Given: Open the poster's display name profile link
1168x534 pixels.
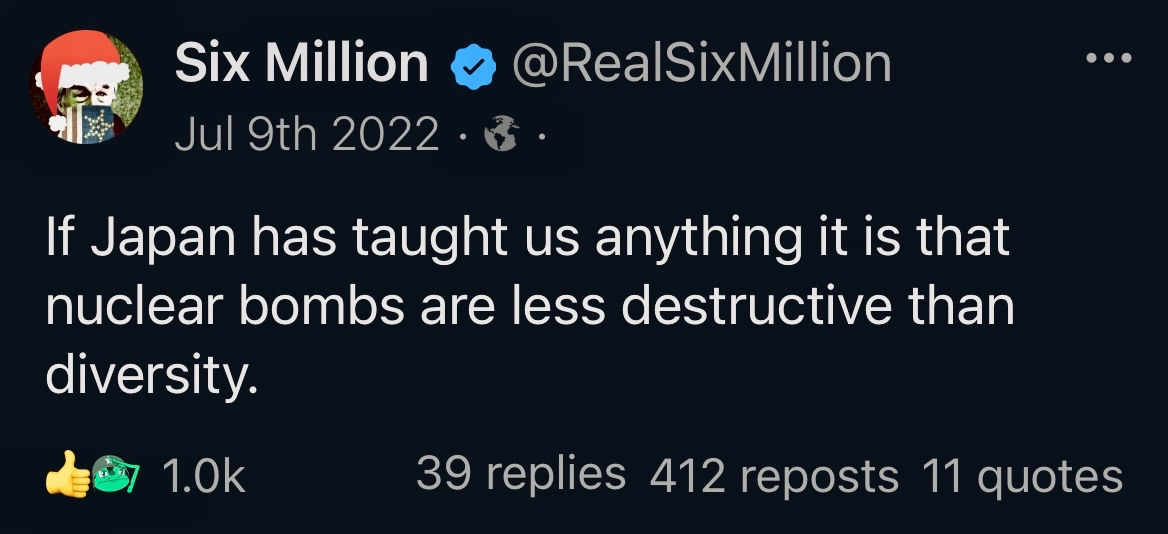Looking at the screenshot, I should point(301,65).
